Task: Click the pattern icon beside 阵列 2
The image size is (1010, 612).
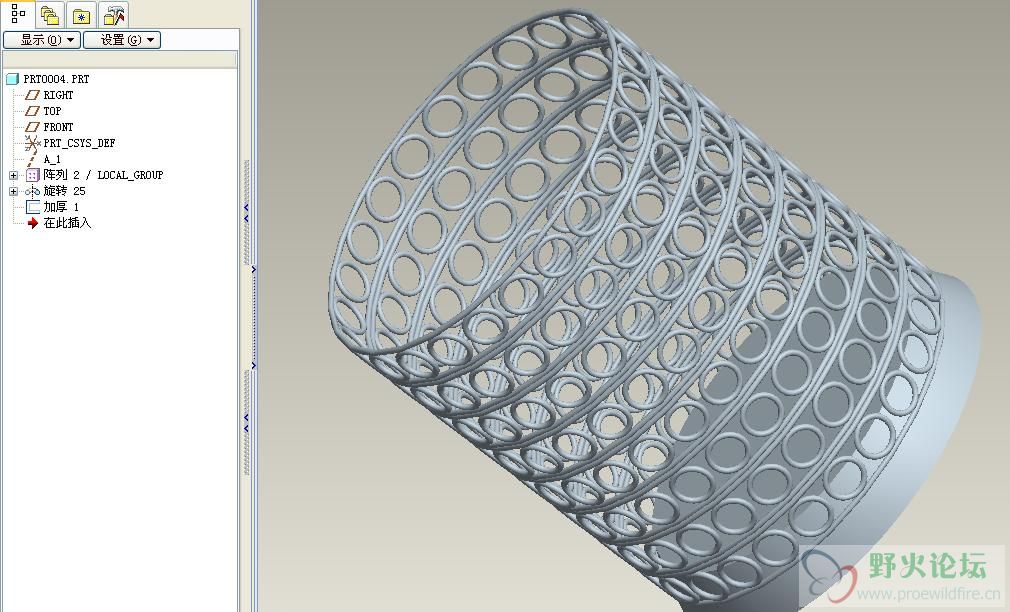Action: (x=33, y=175)
